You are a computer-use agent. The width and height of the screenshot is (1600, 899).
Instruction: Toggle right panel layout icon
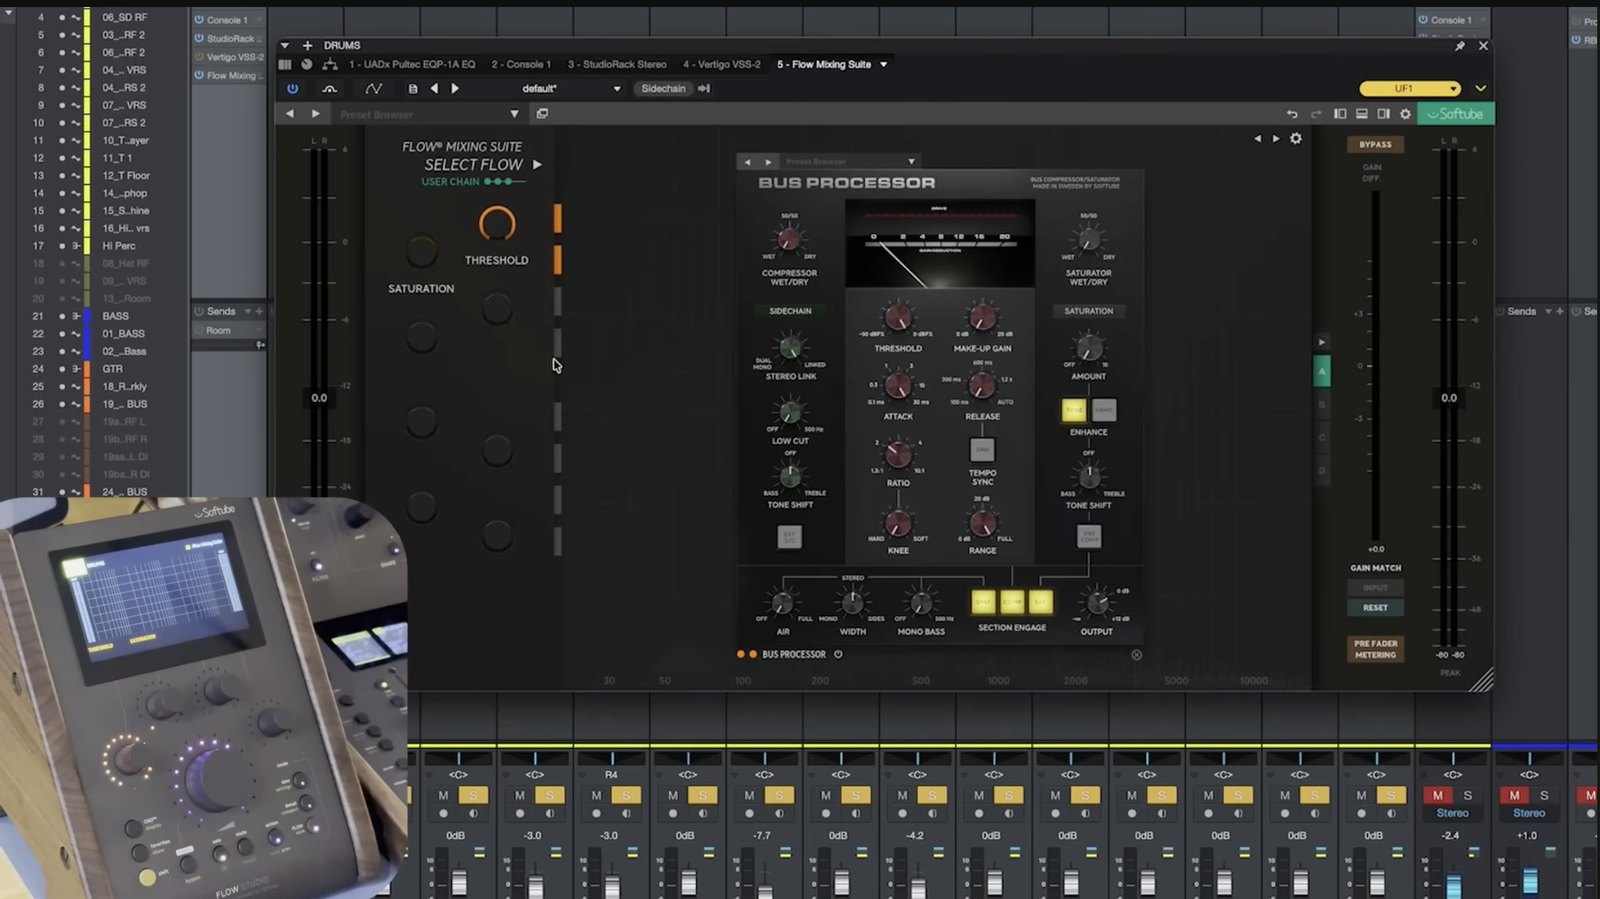coord(1384,114)
